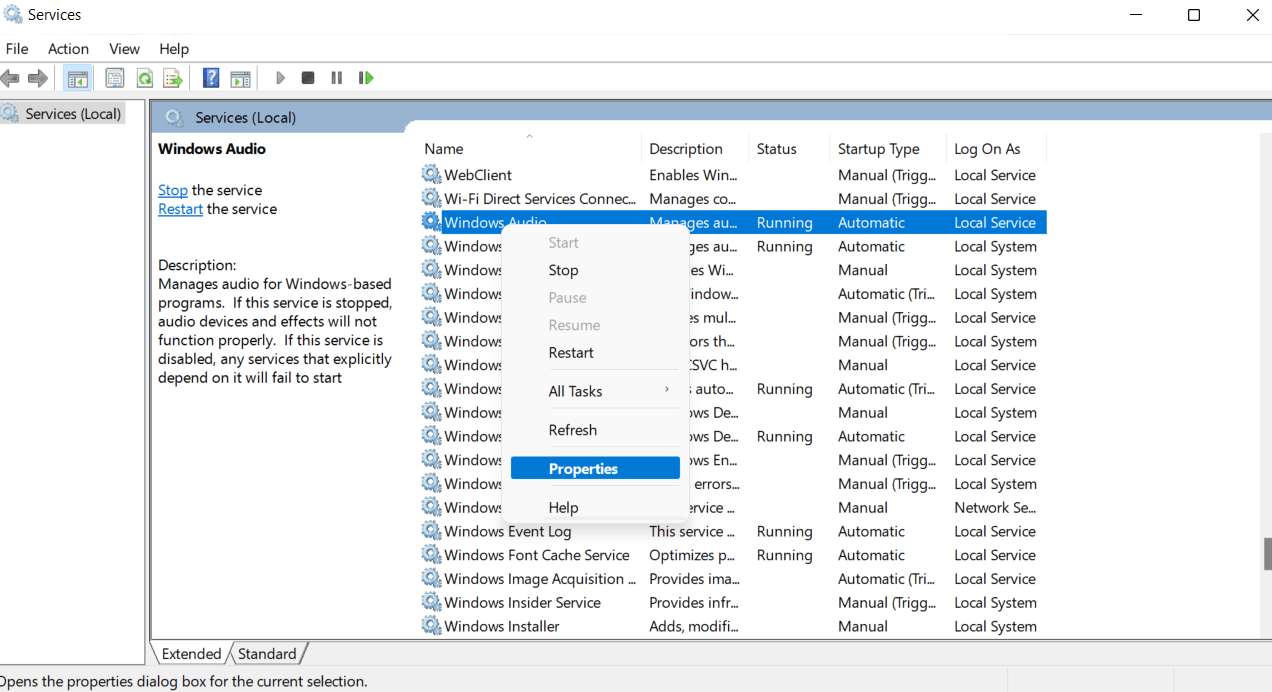This screenshot has height=692, width=1272.
Task: Click the Back arrow in toolbar
Action: (x=10, y=78)
